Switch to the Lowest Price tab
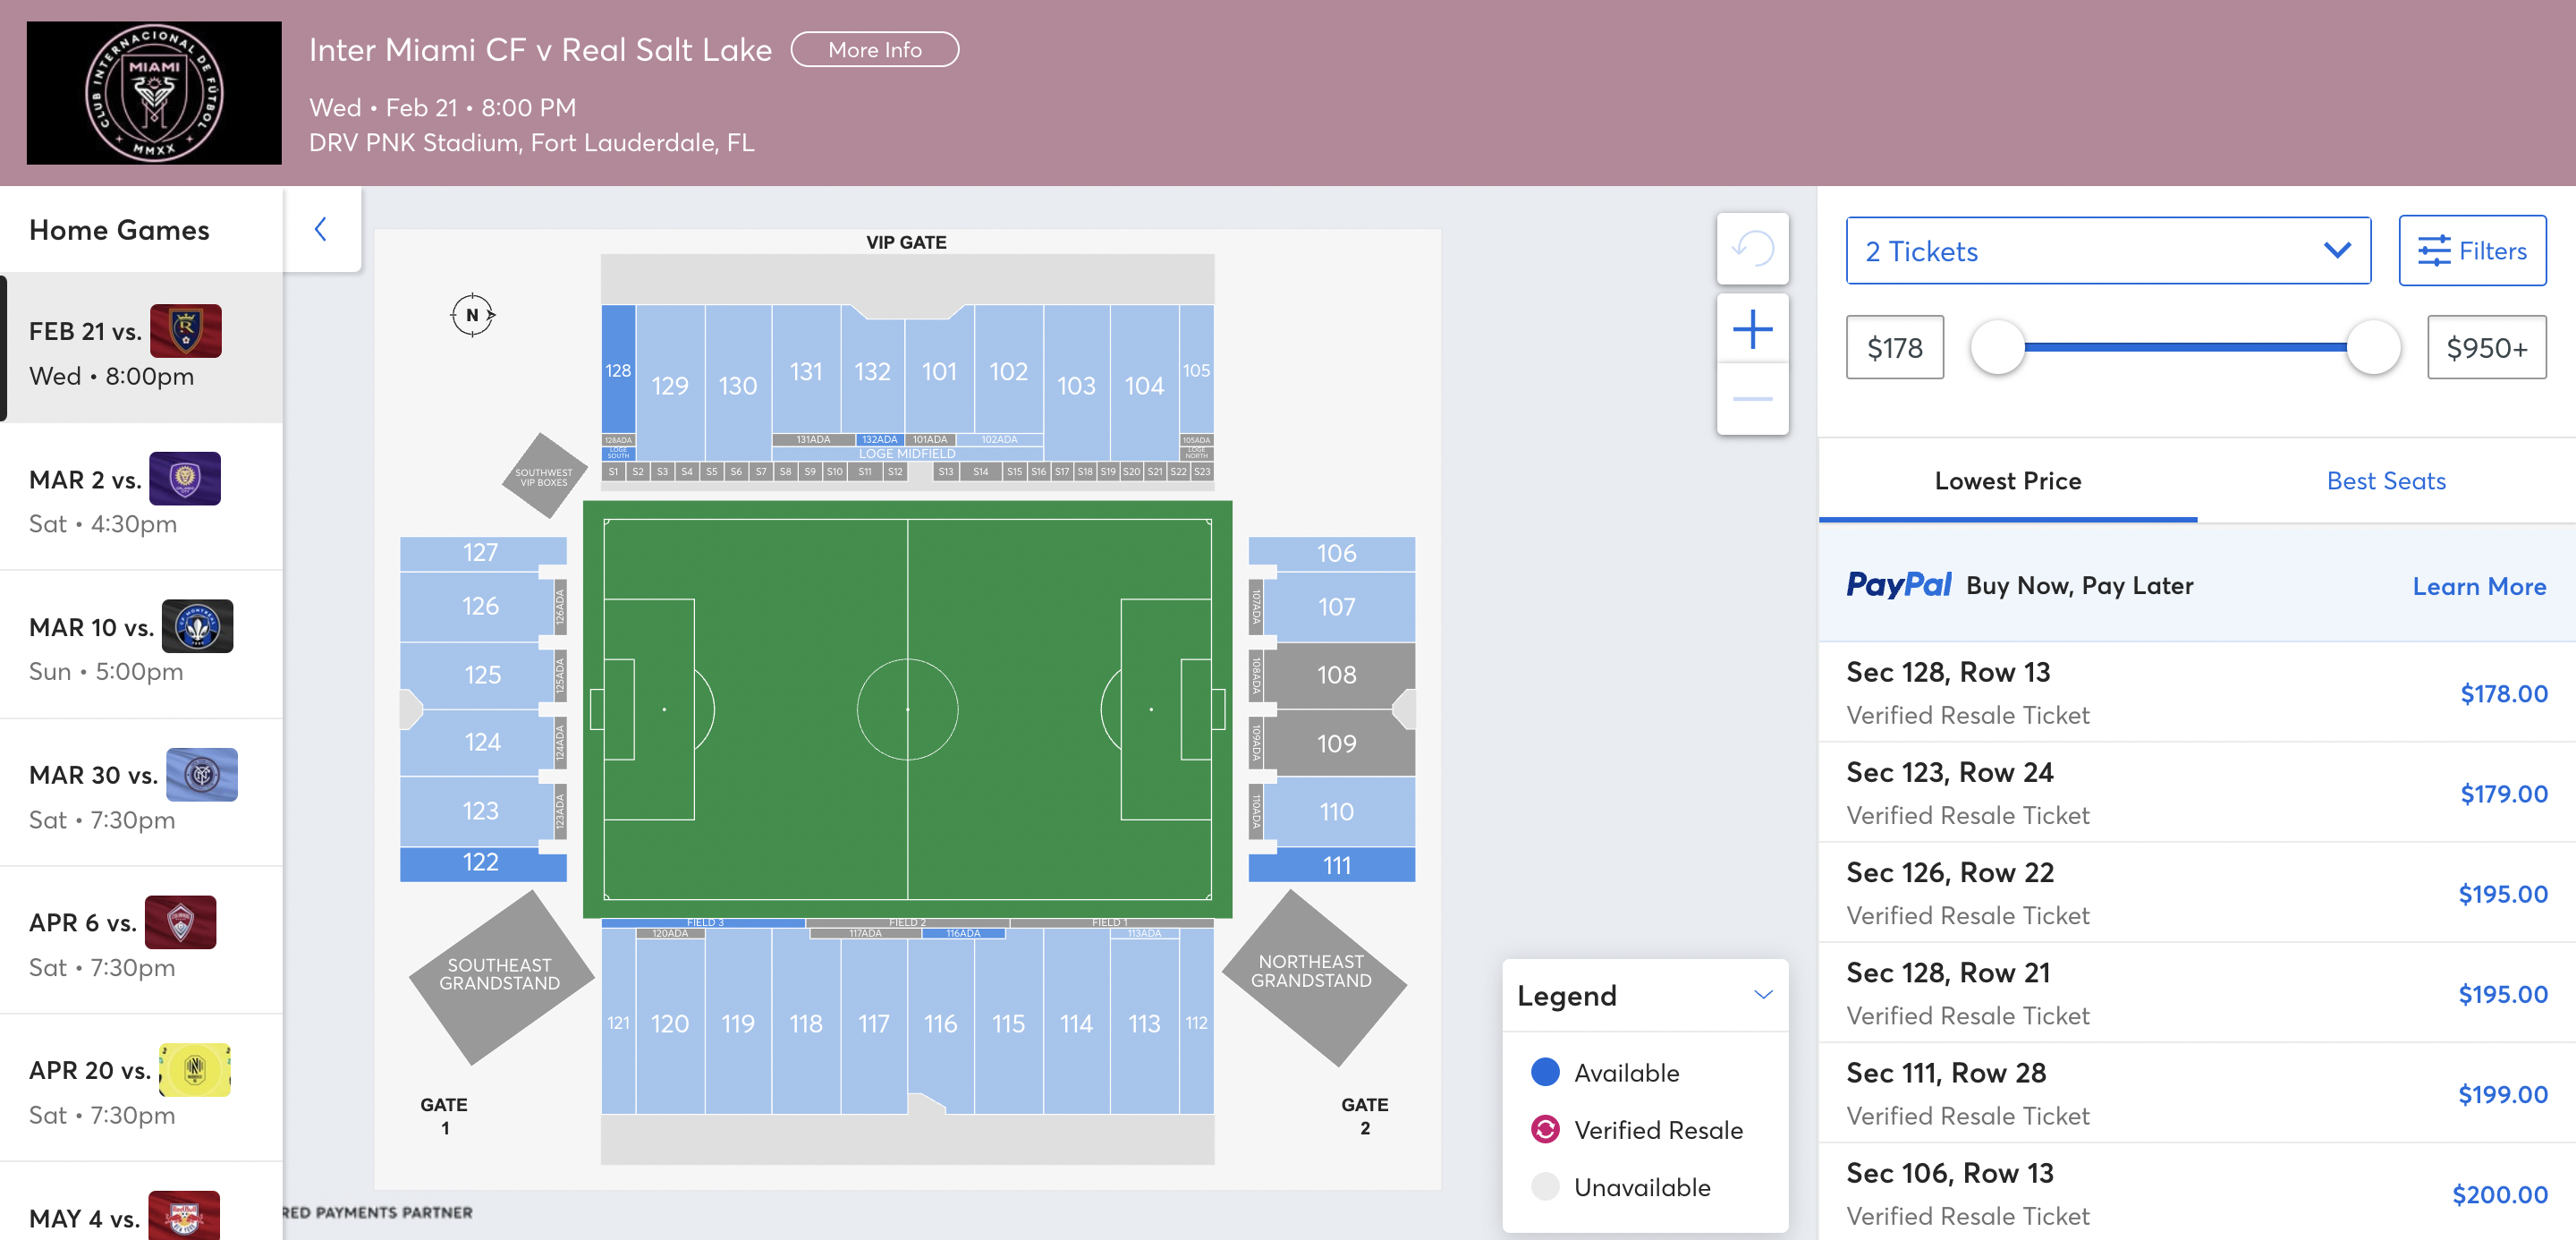This screenshot has width=2576, height=1240. (2008, 481)
